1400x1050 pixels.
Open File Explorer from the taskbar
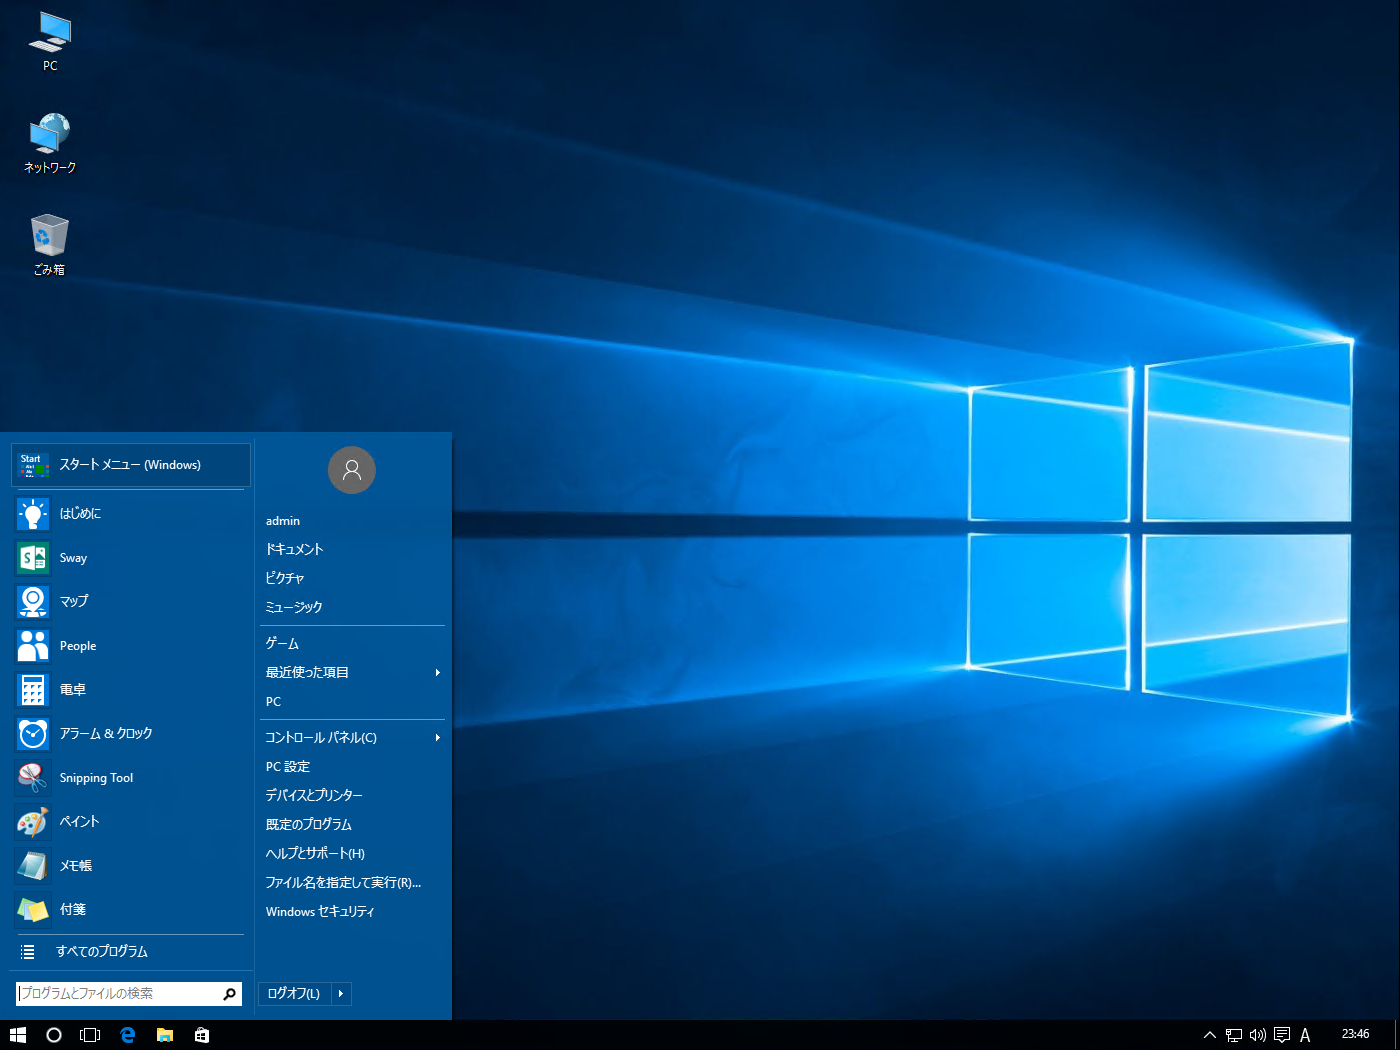click(x=165, y=1035)
